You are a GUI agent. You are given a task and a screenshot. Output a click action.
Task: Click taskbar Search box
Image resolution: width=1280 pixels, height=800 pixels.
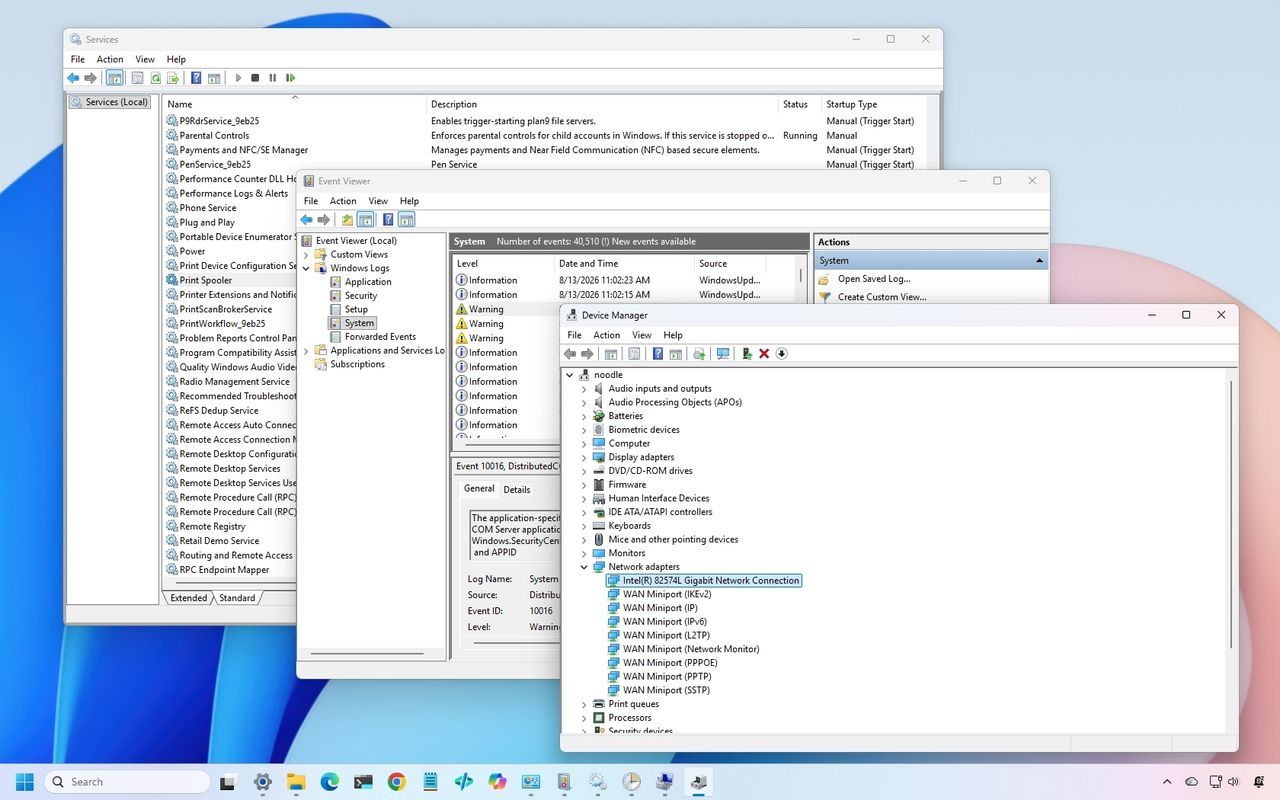click(127, 782)
